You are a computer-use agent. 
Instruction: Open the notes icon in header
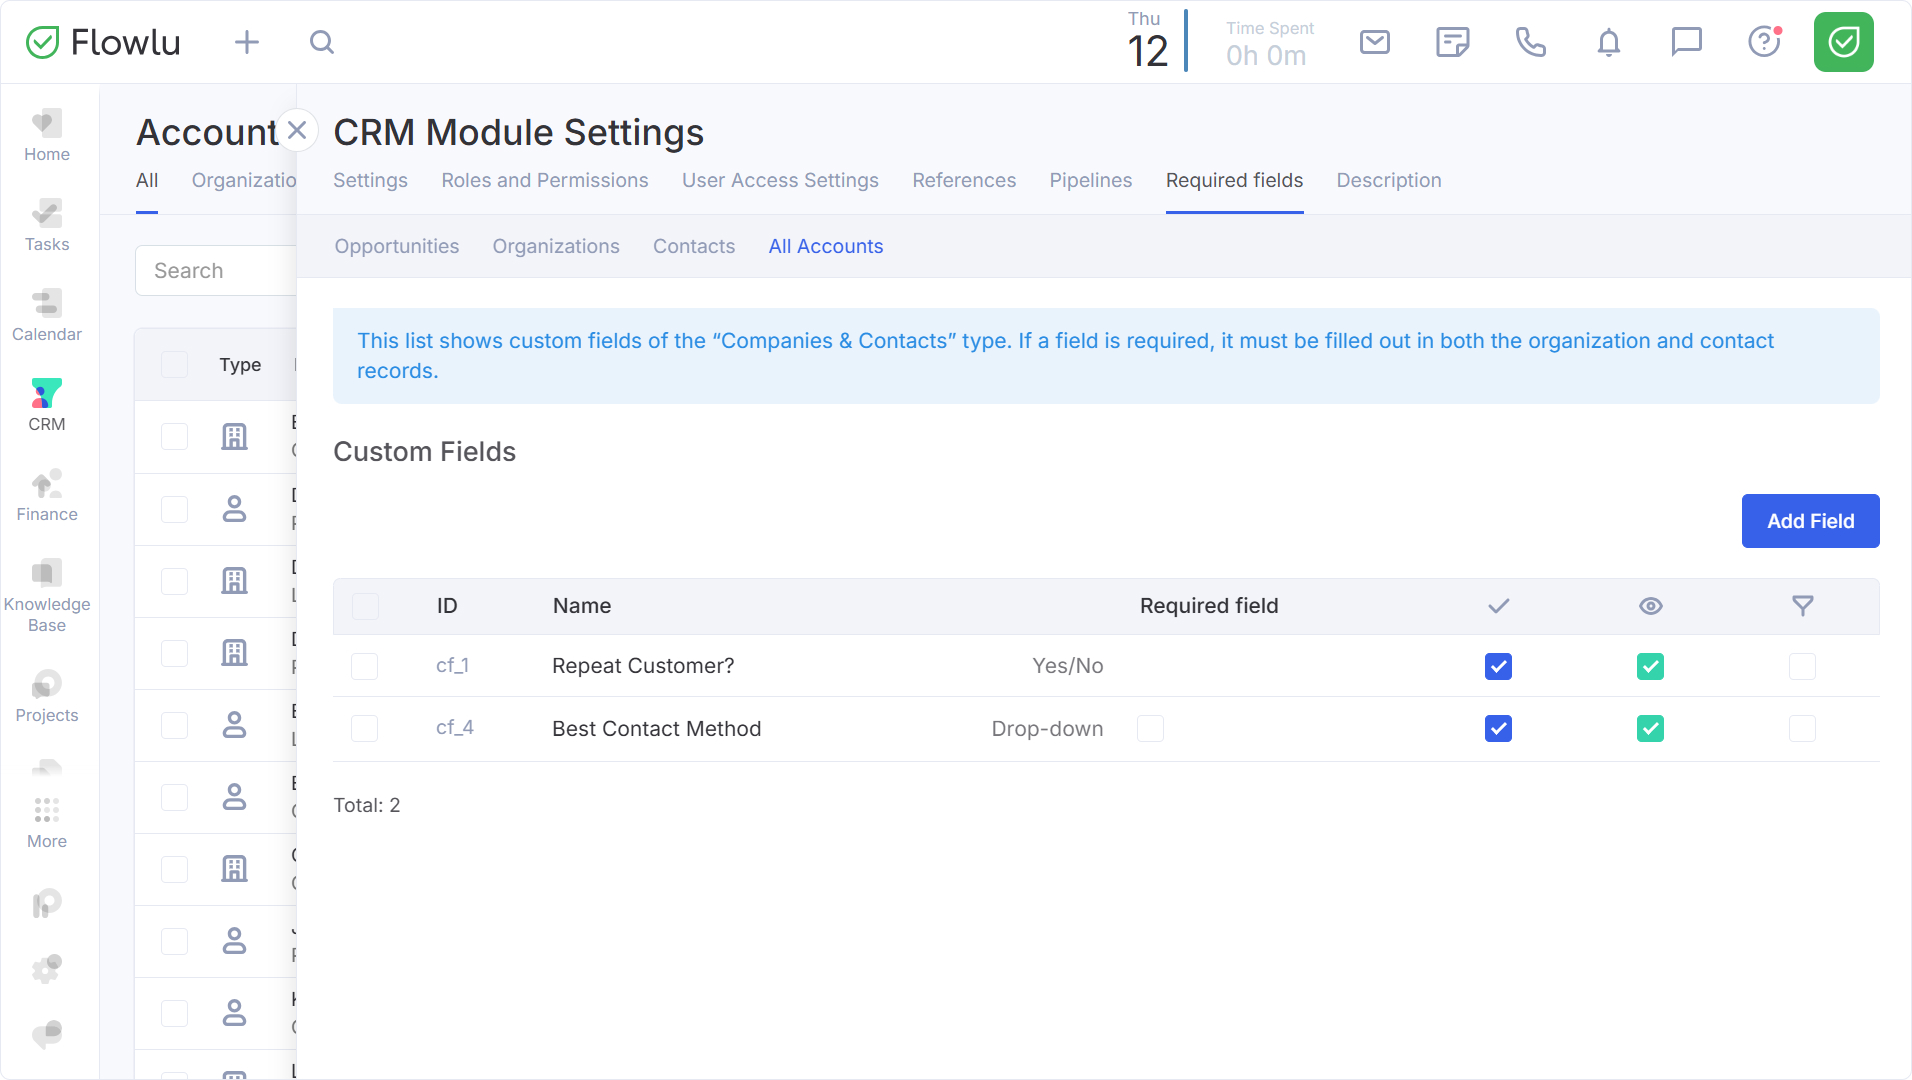click(x=1452, y=42)
